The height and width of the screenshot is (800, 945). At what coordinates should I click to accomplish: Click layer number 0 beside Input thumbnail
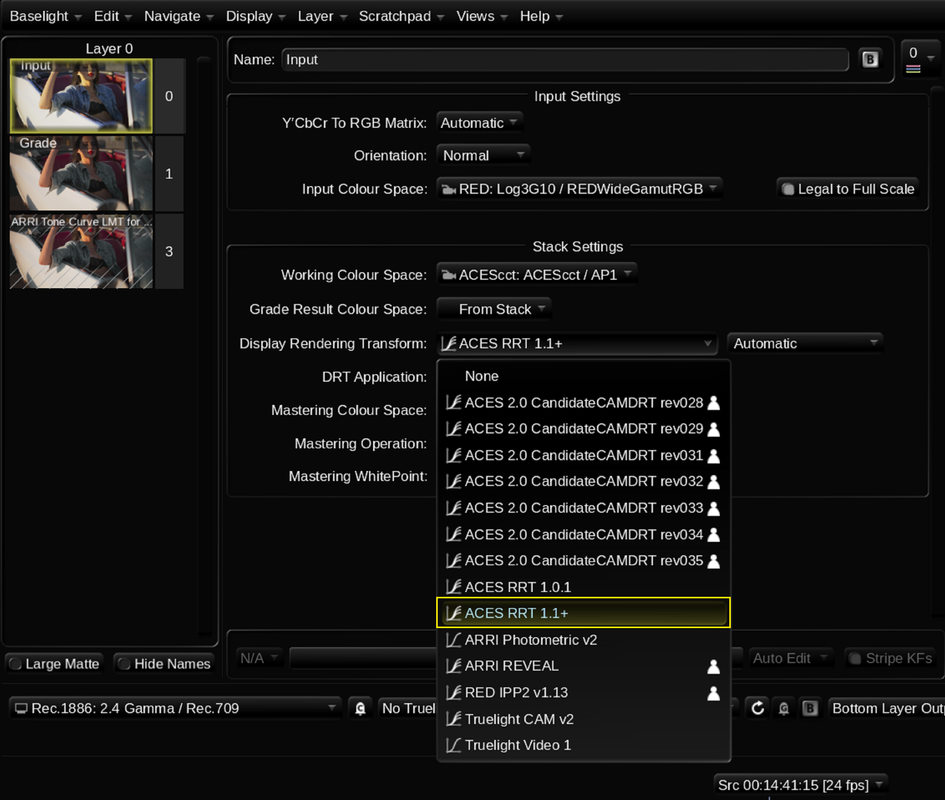tap(169, 96)
